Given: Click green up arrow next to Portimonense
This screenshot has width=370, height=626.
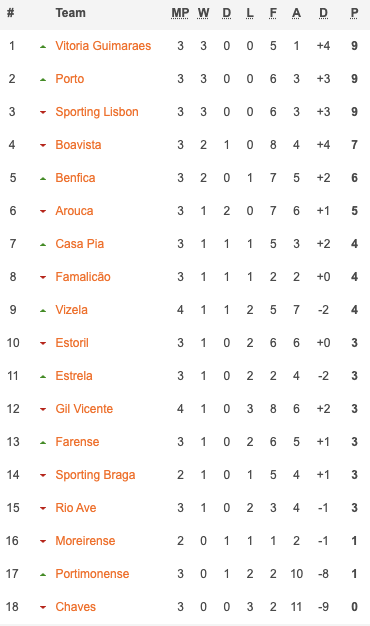Looking at the screenshot, I should pyautogui.click(x=43, y=574).
